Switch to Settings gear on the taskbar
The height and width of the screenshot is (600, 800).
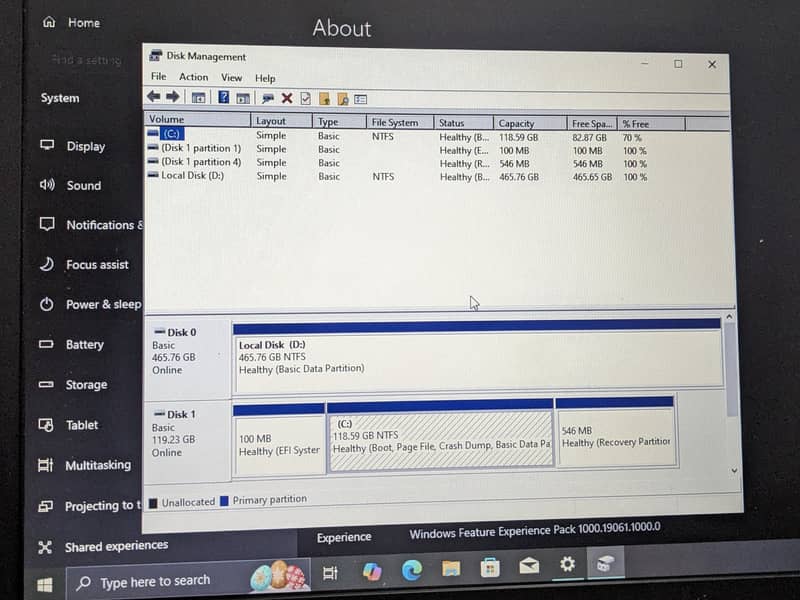(567, 564)
